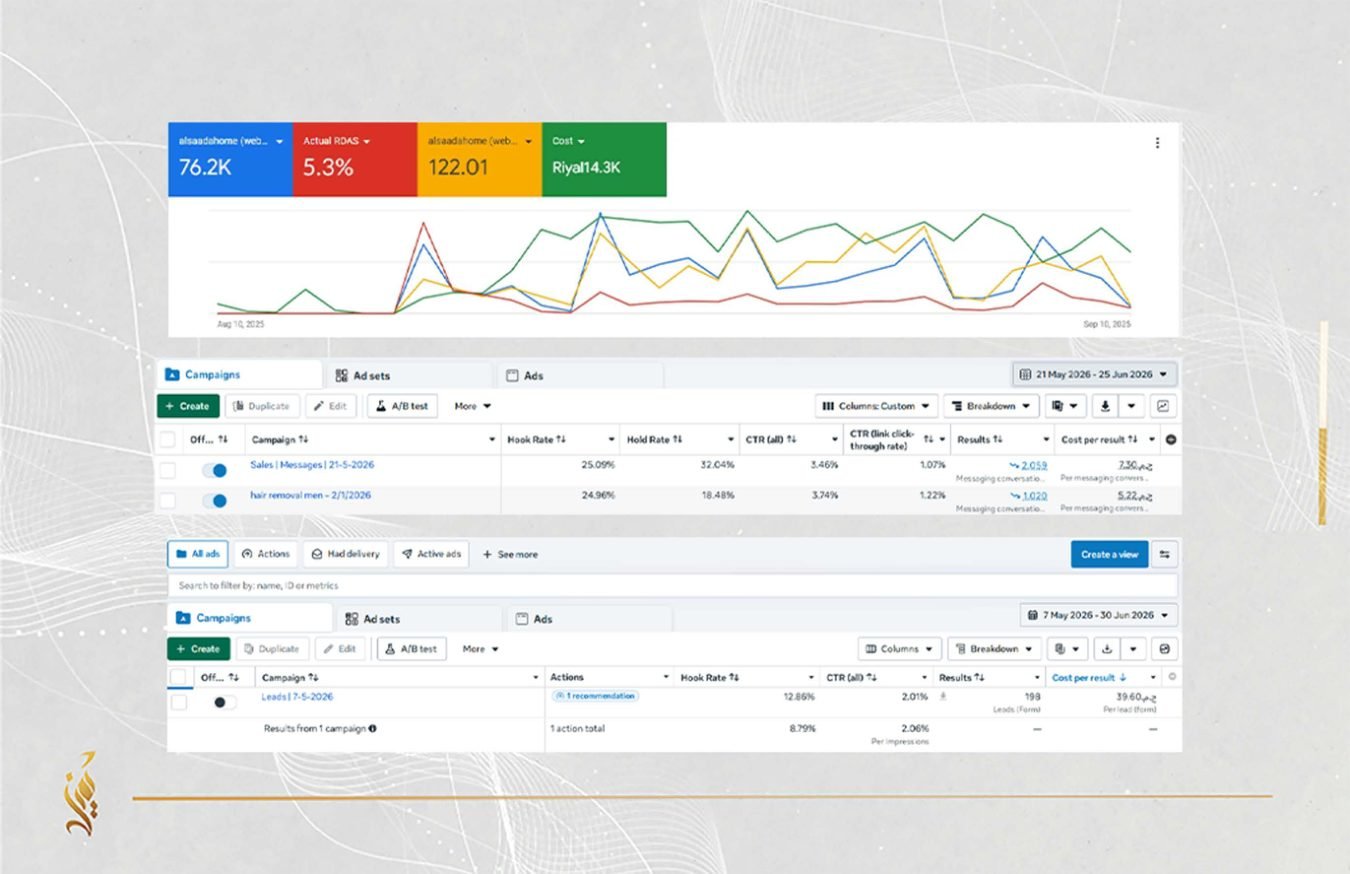Click See more next to Active ads
The height and width of the screenshot is (874, 1350).
(510, 554)
